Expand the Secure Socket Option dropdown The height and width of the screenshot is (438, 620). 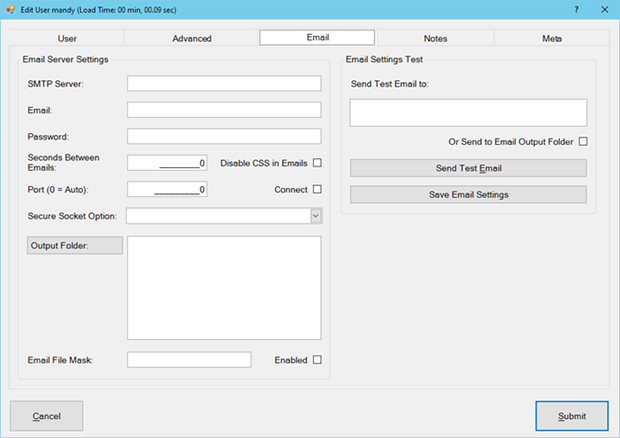315,215
